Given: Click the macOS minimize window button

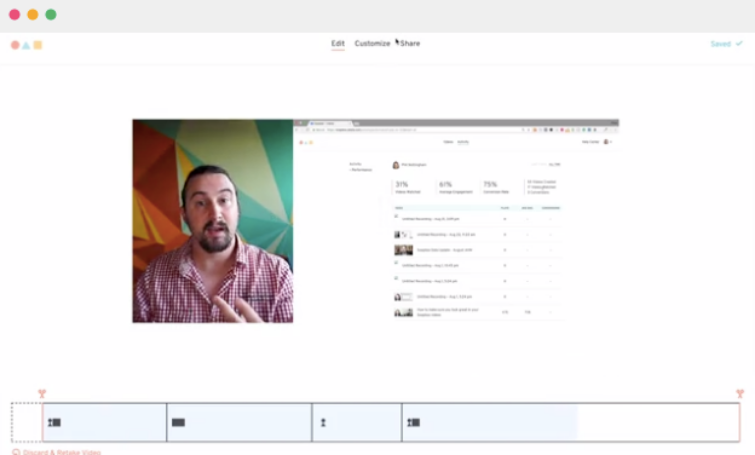Looking at the screenshot, I should [33, 14].
